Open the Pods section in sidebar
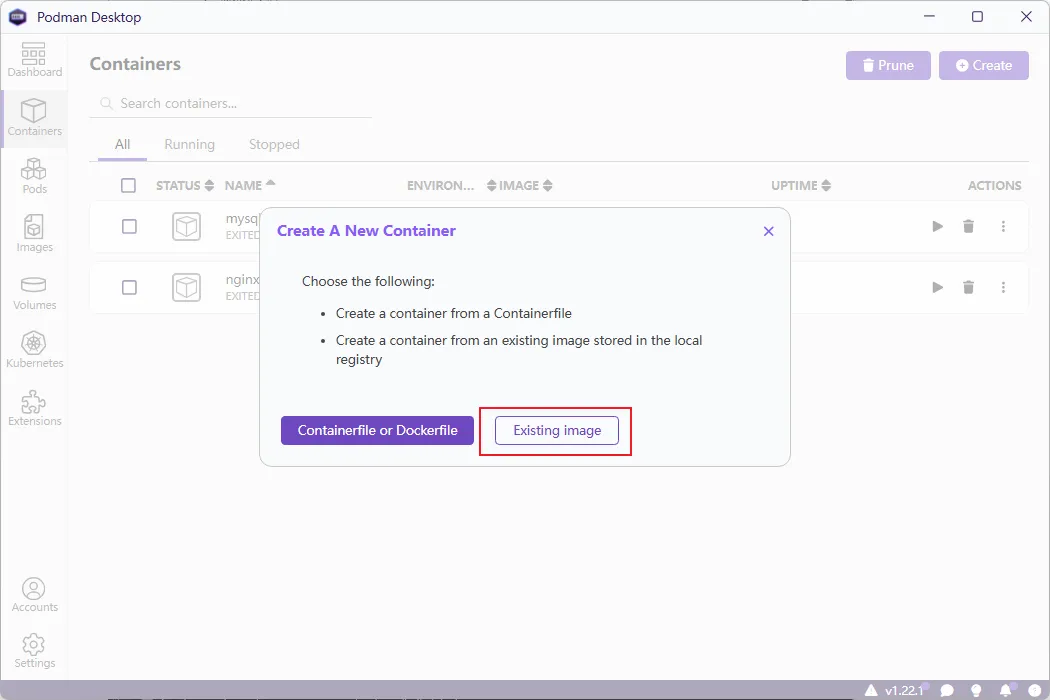The height and width of the screenshot is (700, 1050). (x=34, y=175)
